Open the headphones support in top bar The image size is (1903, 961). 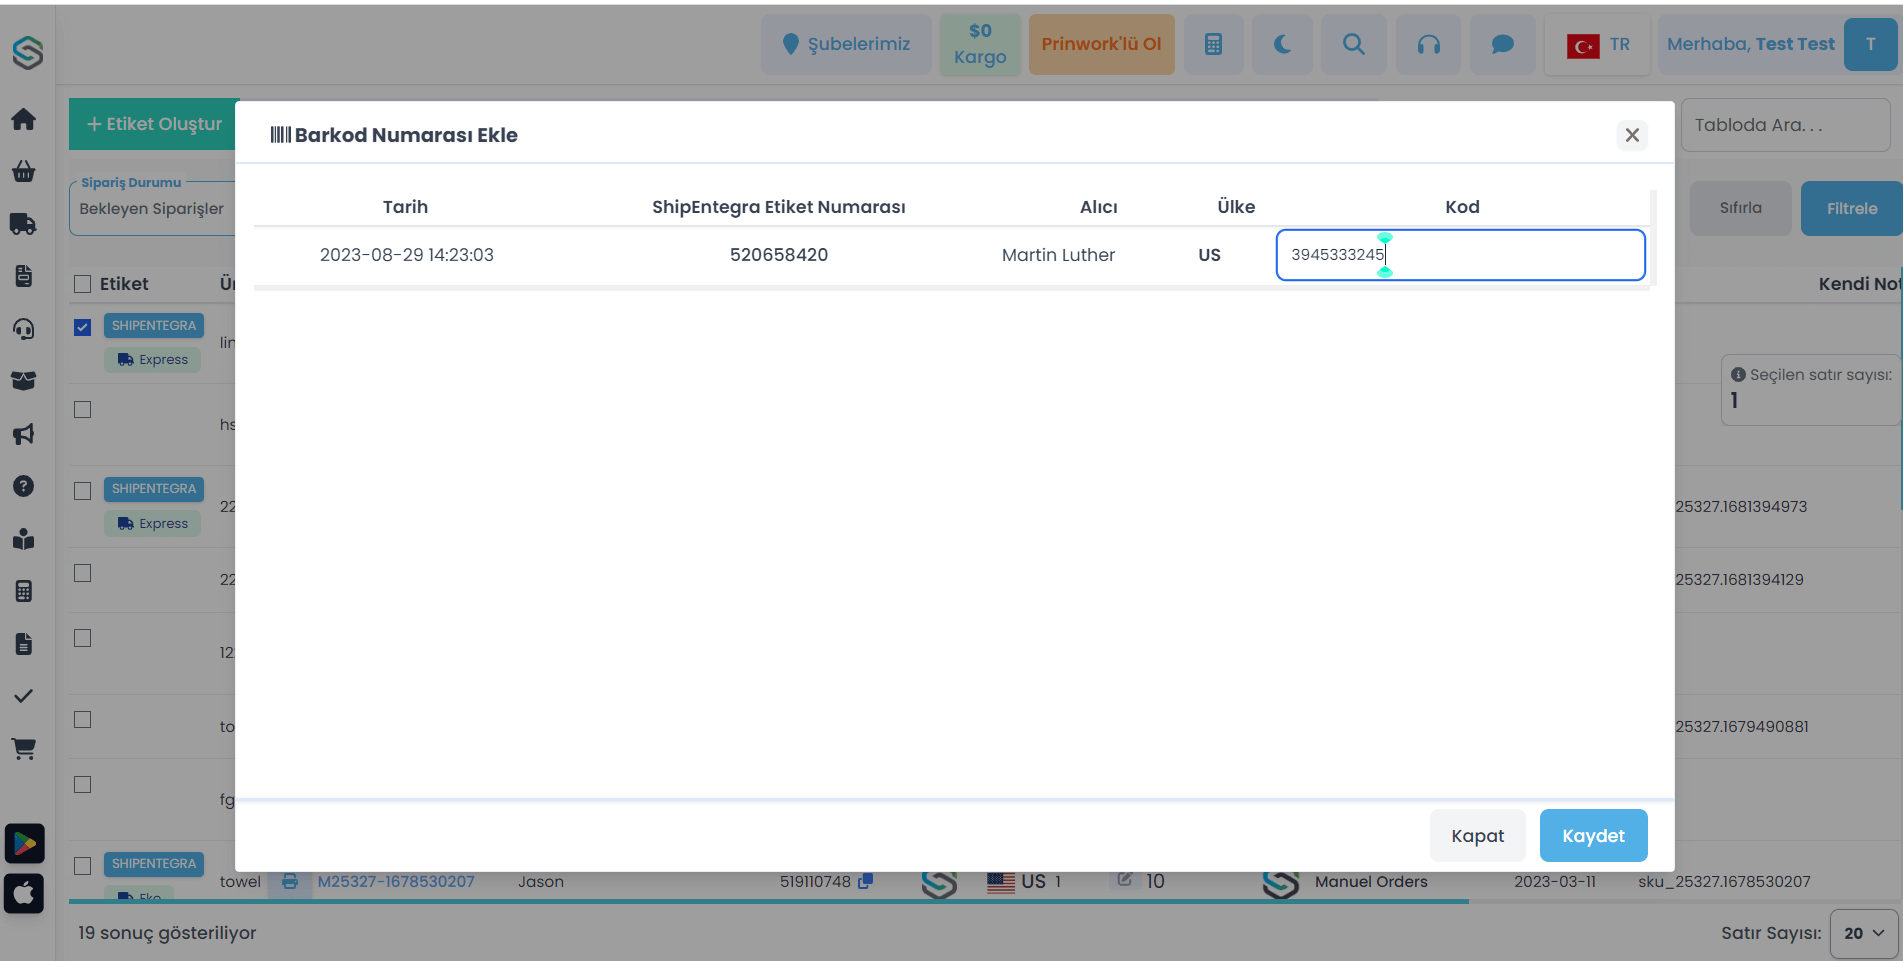click(x=1429, y=44)
